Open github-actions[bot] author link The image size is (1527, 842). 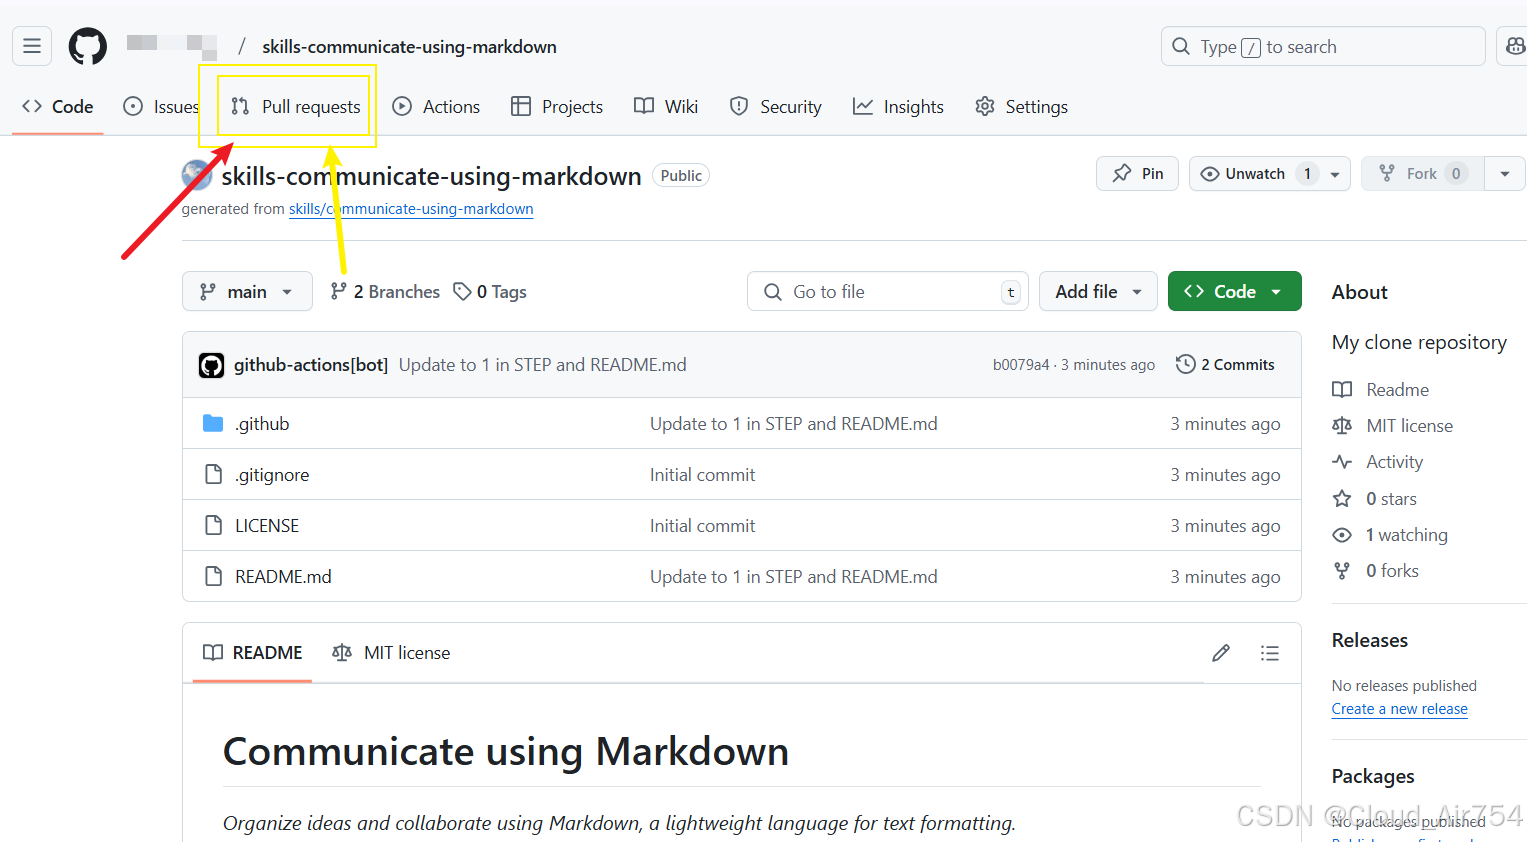coord(311,365)
